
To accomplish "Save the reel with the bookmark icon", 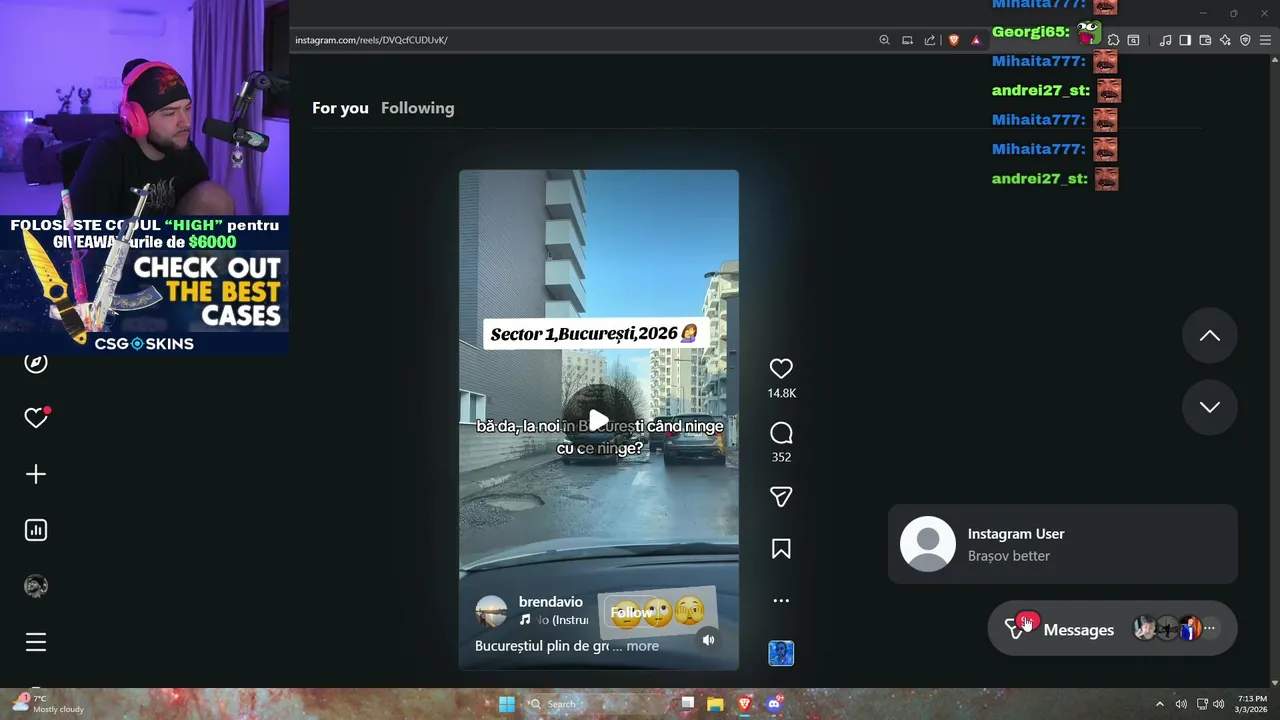I will coord(781,549).
